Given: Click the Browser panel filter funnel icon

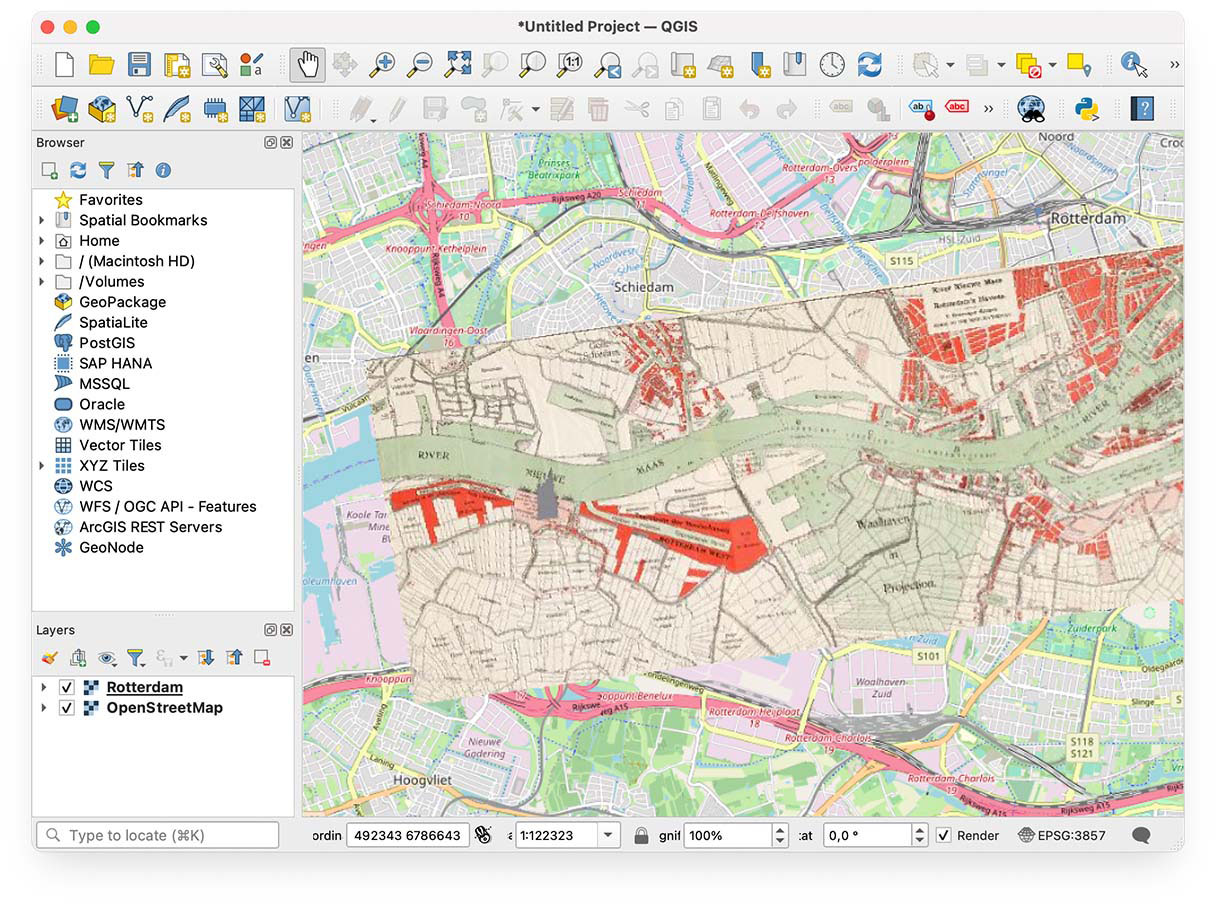Looking at the screenshot, I should coord(106,171).
